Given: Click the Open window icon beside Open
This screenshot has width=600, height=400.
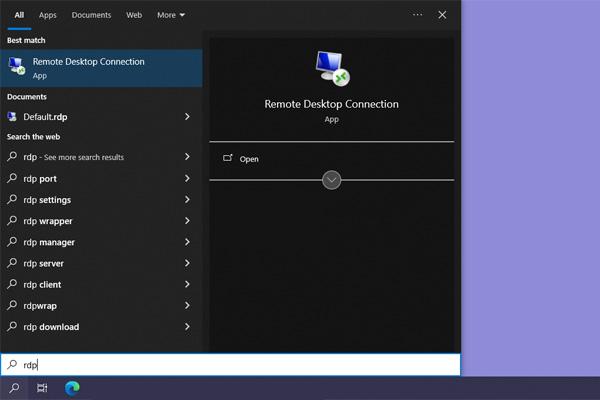Looking at the screenshot, I should [228, 158].
